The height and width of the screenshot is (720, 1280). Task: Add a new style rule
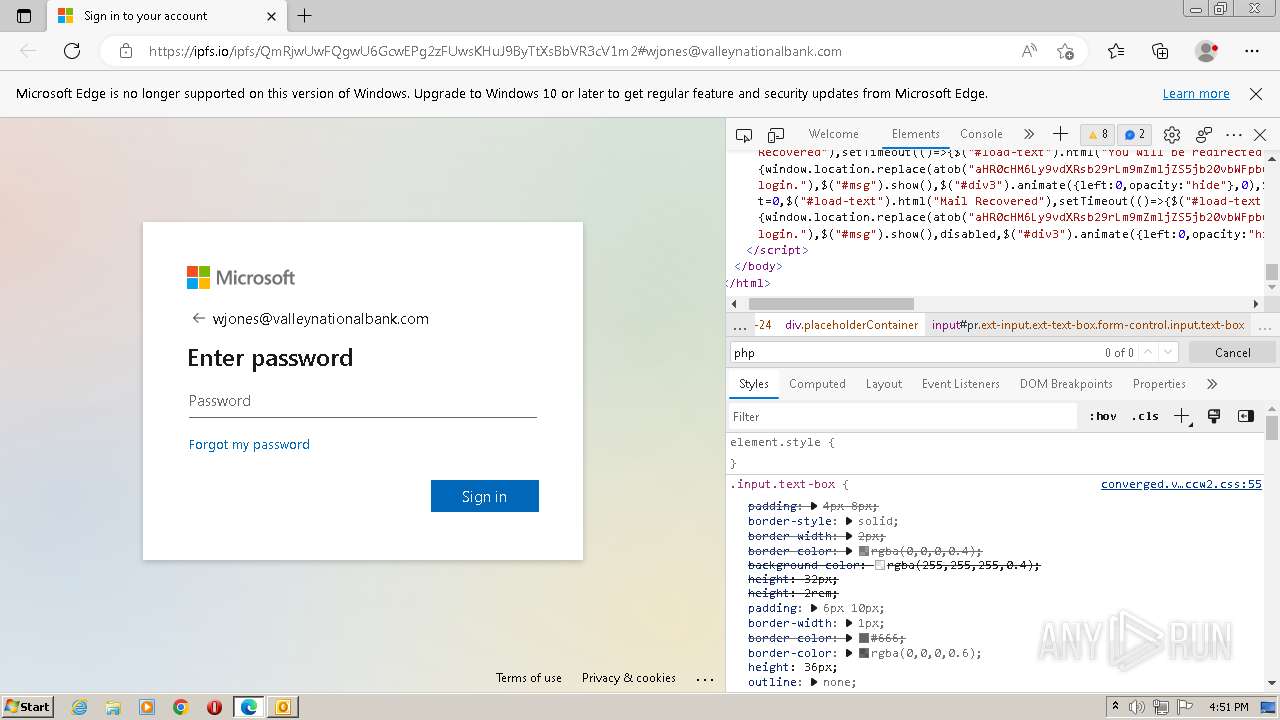[1182, 416]
